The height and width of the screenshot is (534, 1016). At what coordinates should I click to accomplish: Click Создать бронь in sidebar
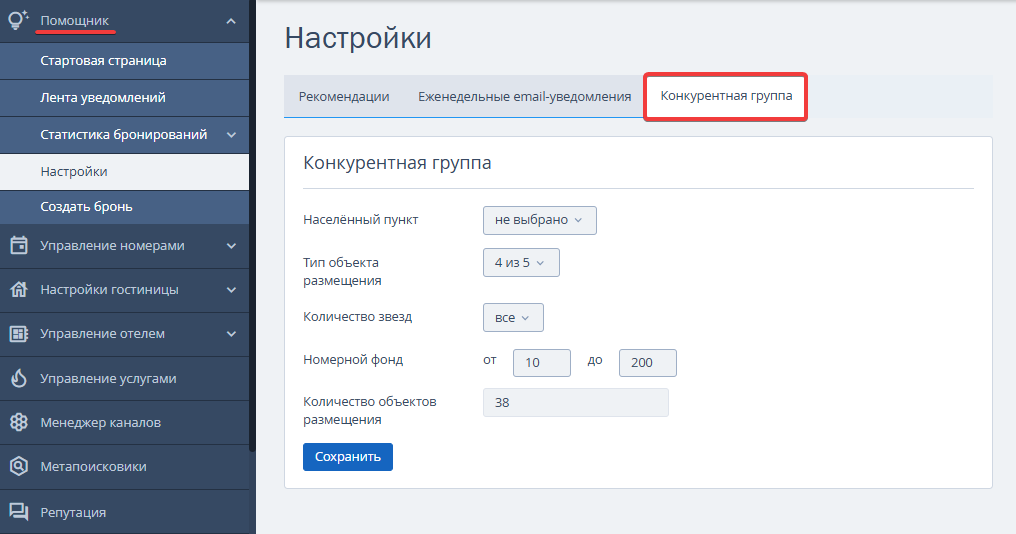point(124,207)
